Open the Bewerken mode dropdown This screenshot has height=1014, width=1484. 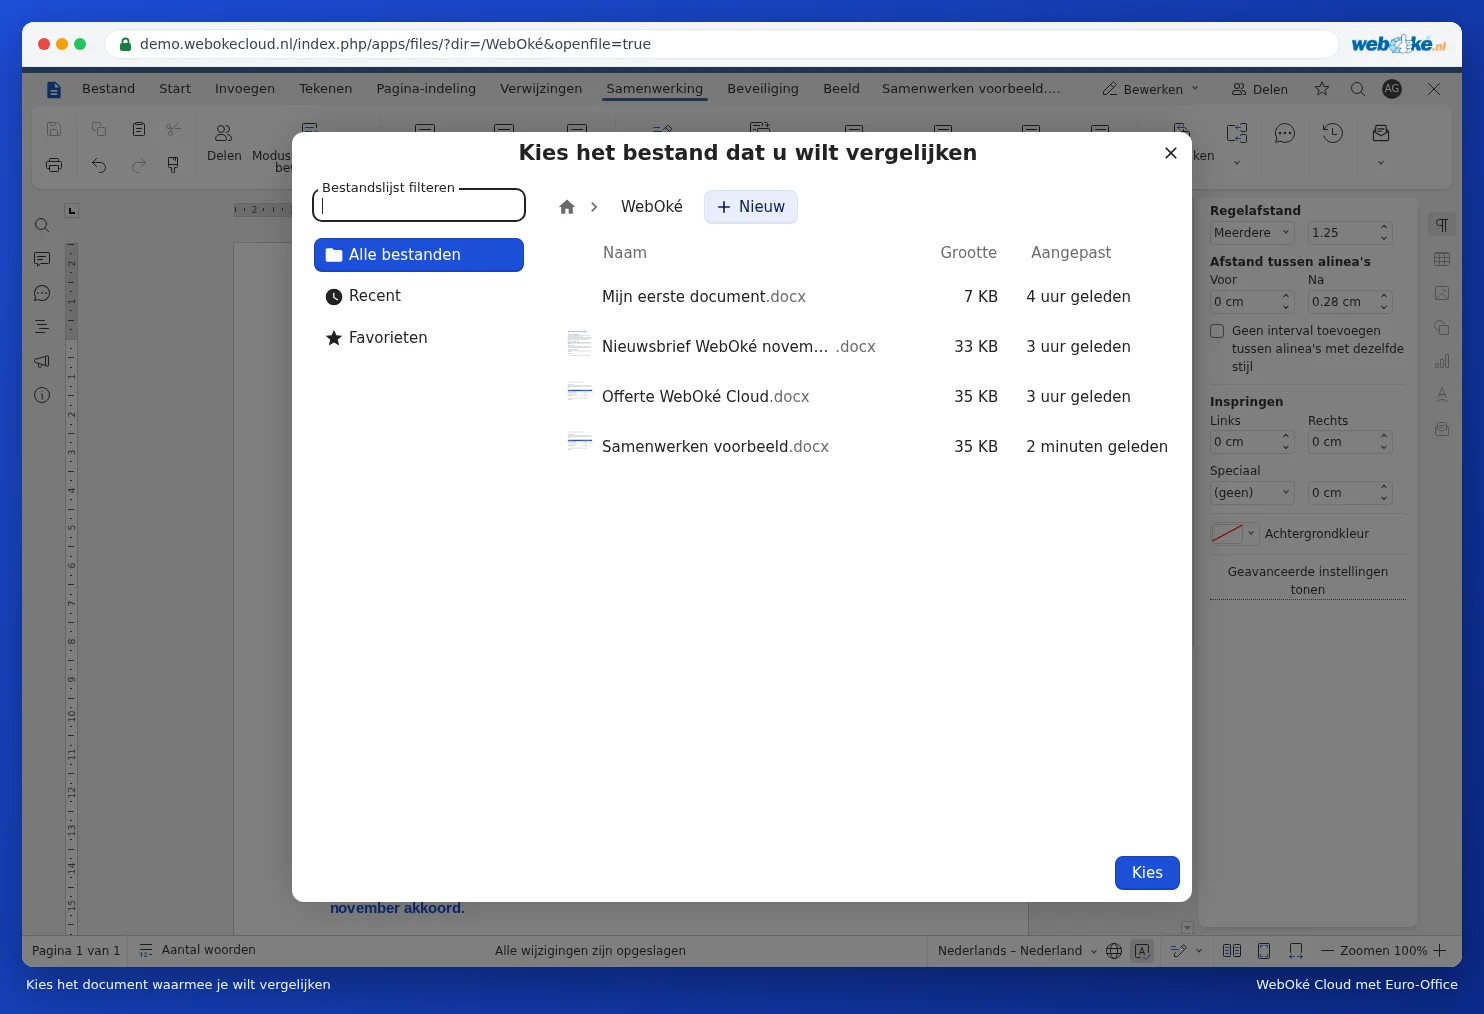pos(1150,89)
